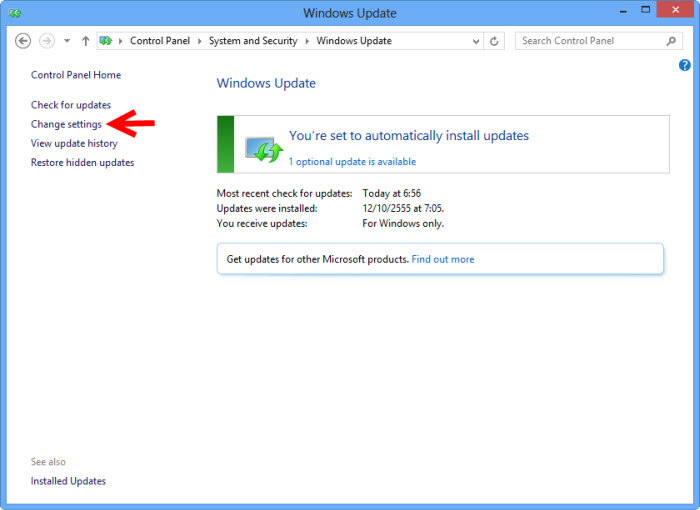Click the Windows Update icon in the address bar
Image resolution: width=700 pixels, height=510 pixels.
tap(106, 41)
